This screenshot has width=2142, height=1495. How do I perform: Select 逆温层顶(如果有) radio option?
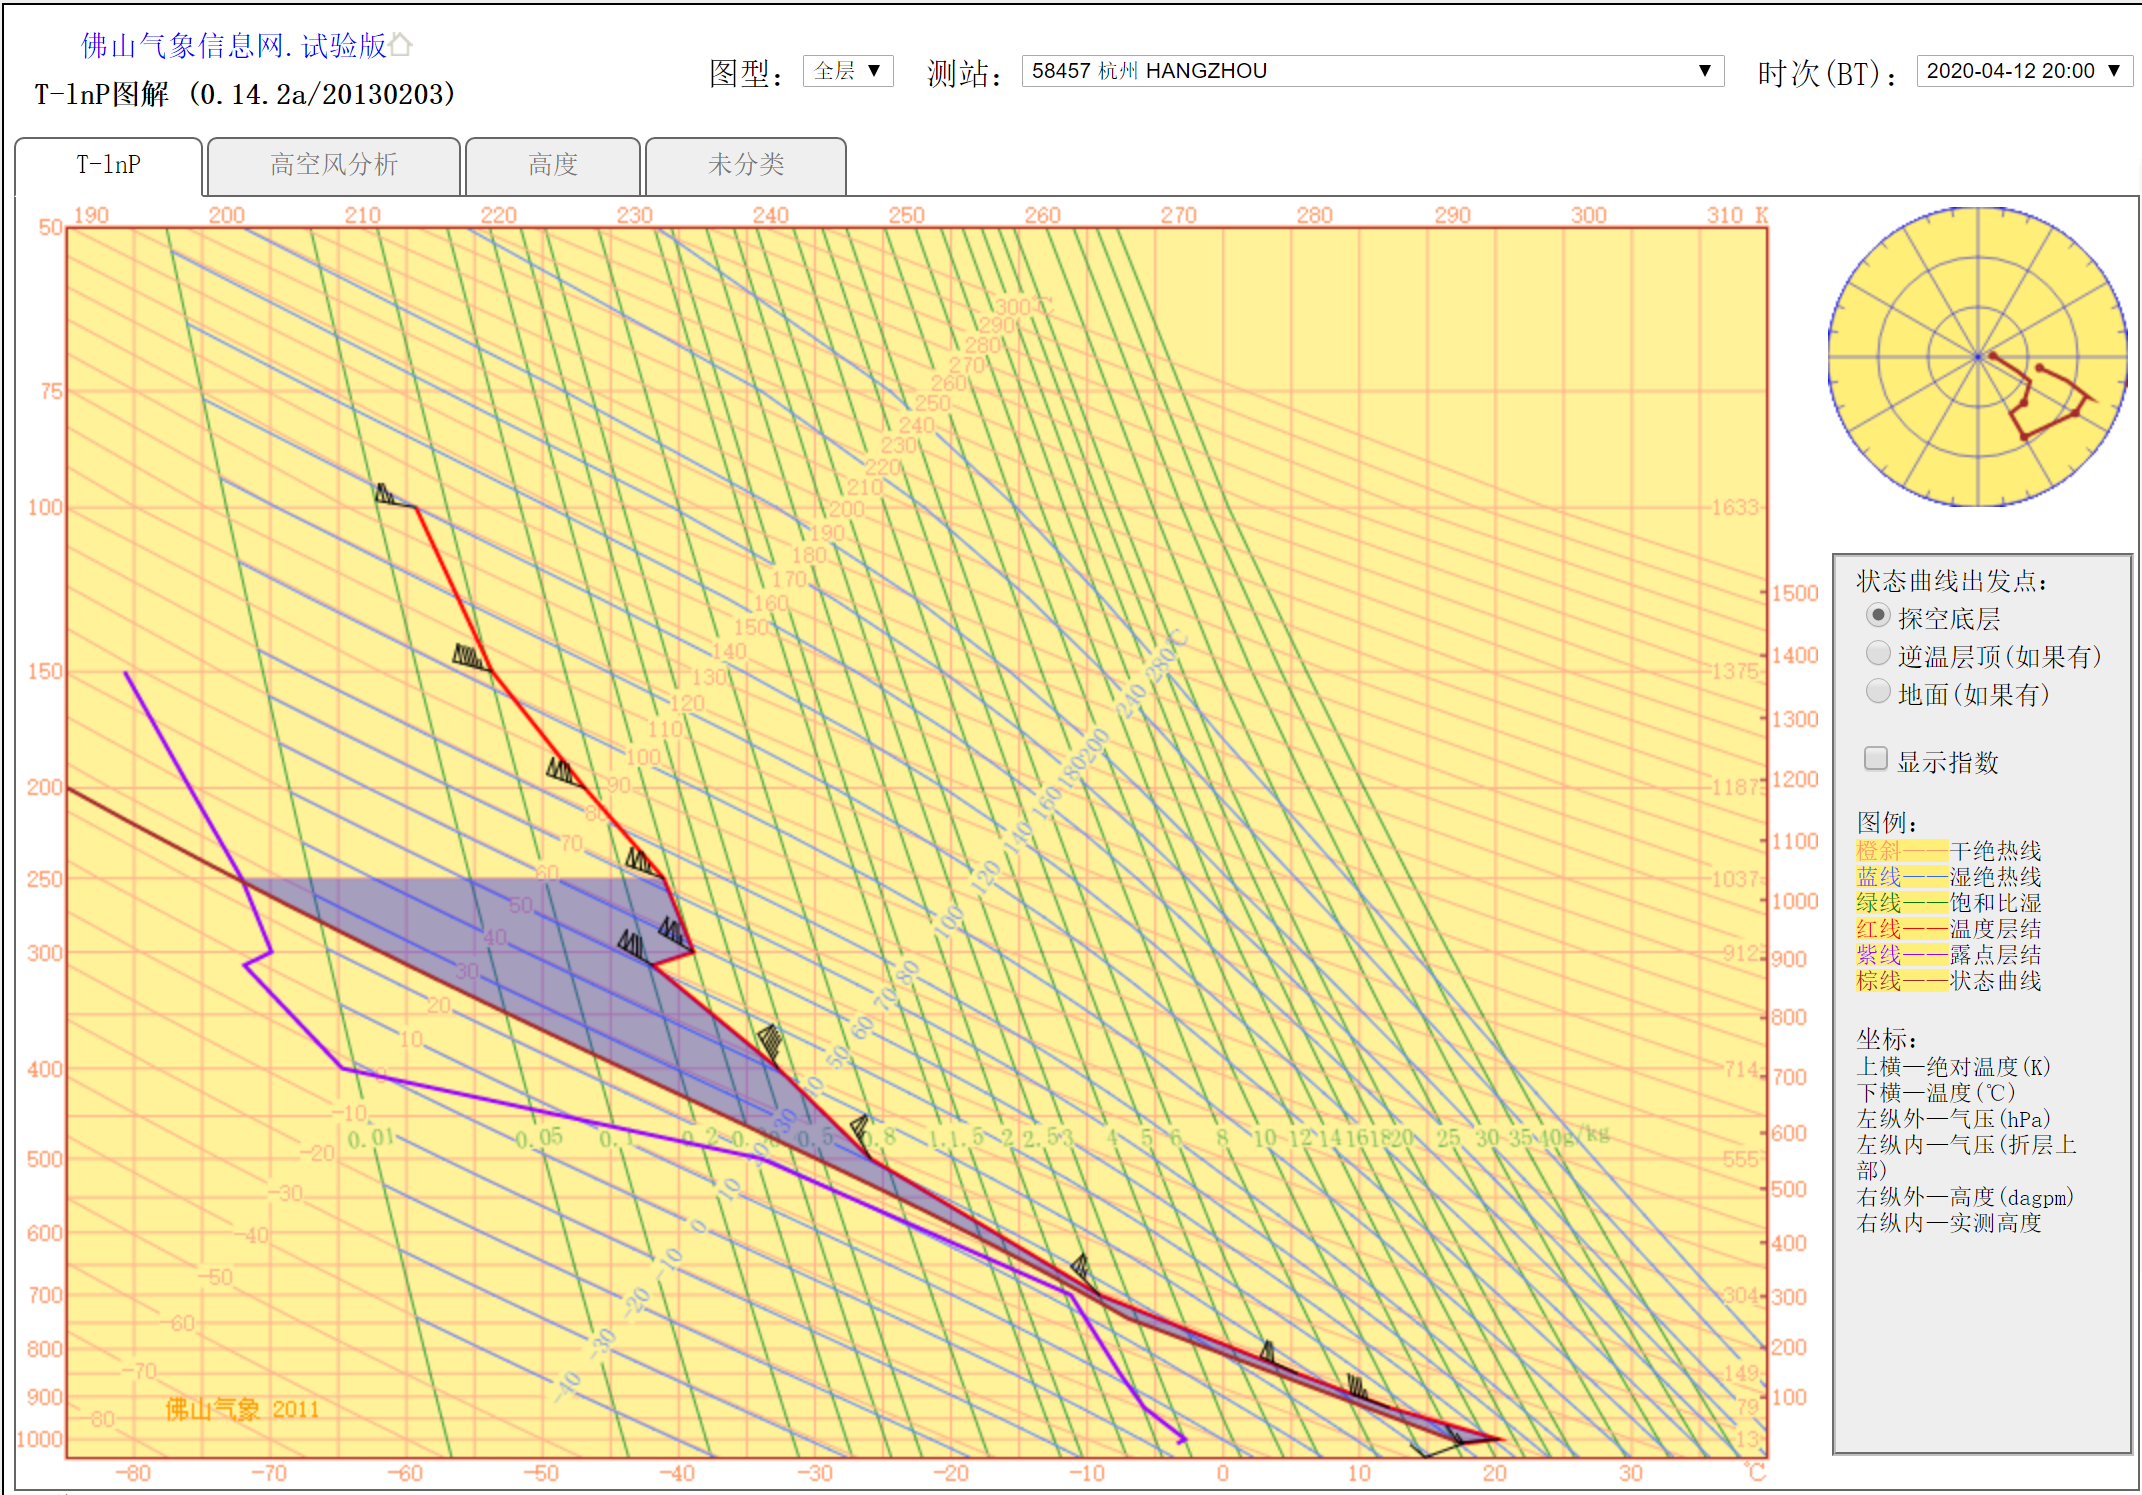pyautogui.click(x=1878, y=654)
